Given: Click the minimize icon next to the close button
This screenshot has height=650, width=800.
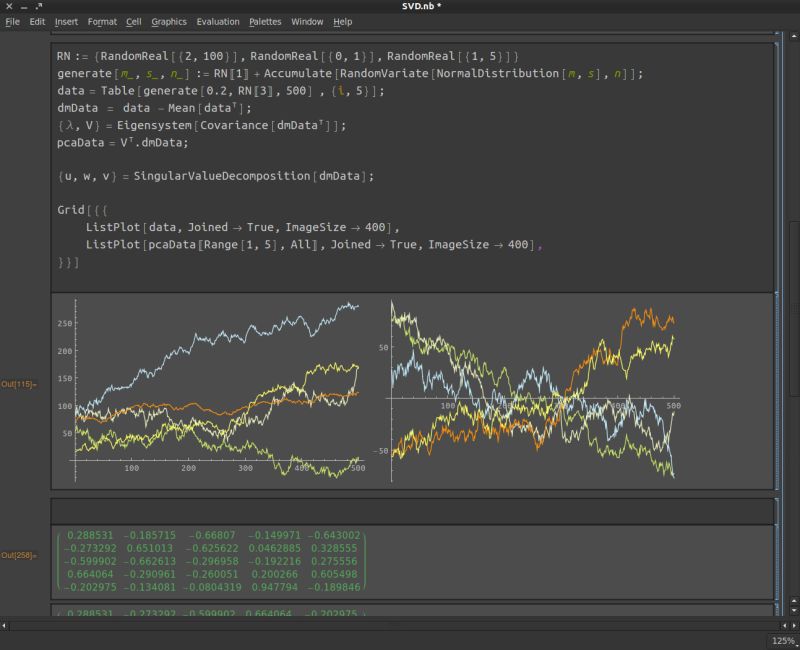Looking at the screenshot, I should 25,6.
